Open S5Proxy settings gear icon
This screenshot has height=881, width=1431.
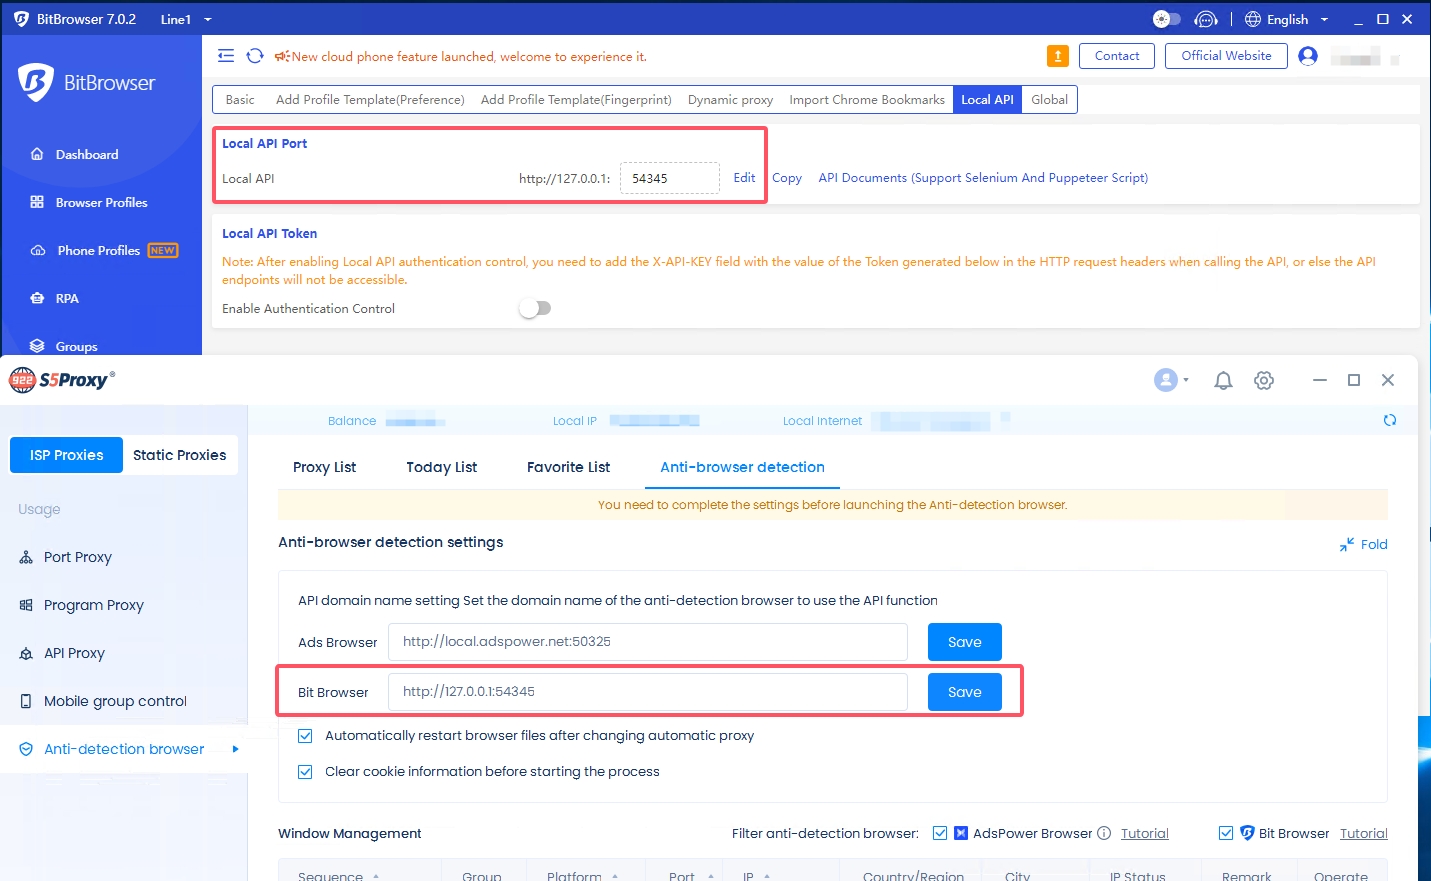(1264, 380)
